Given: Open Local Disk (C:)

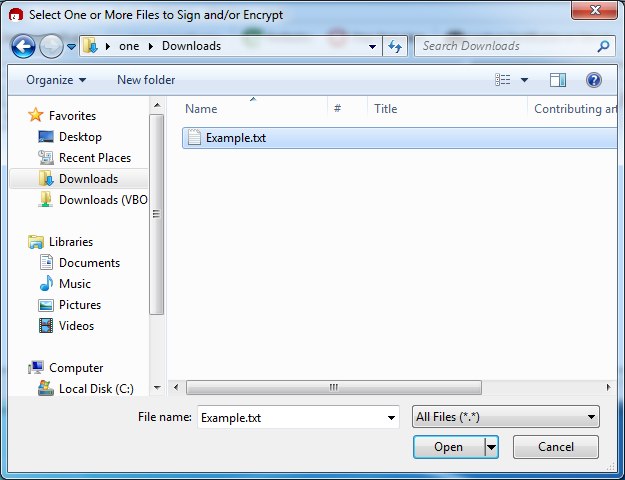Looking at the screenshot, I should pyautogui.click(x=96, y=389).
